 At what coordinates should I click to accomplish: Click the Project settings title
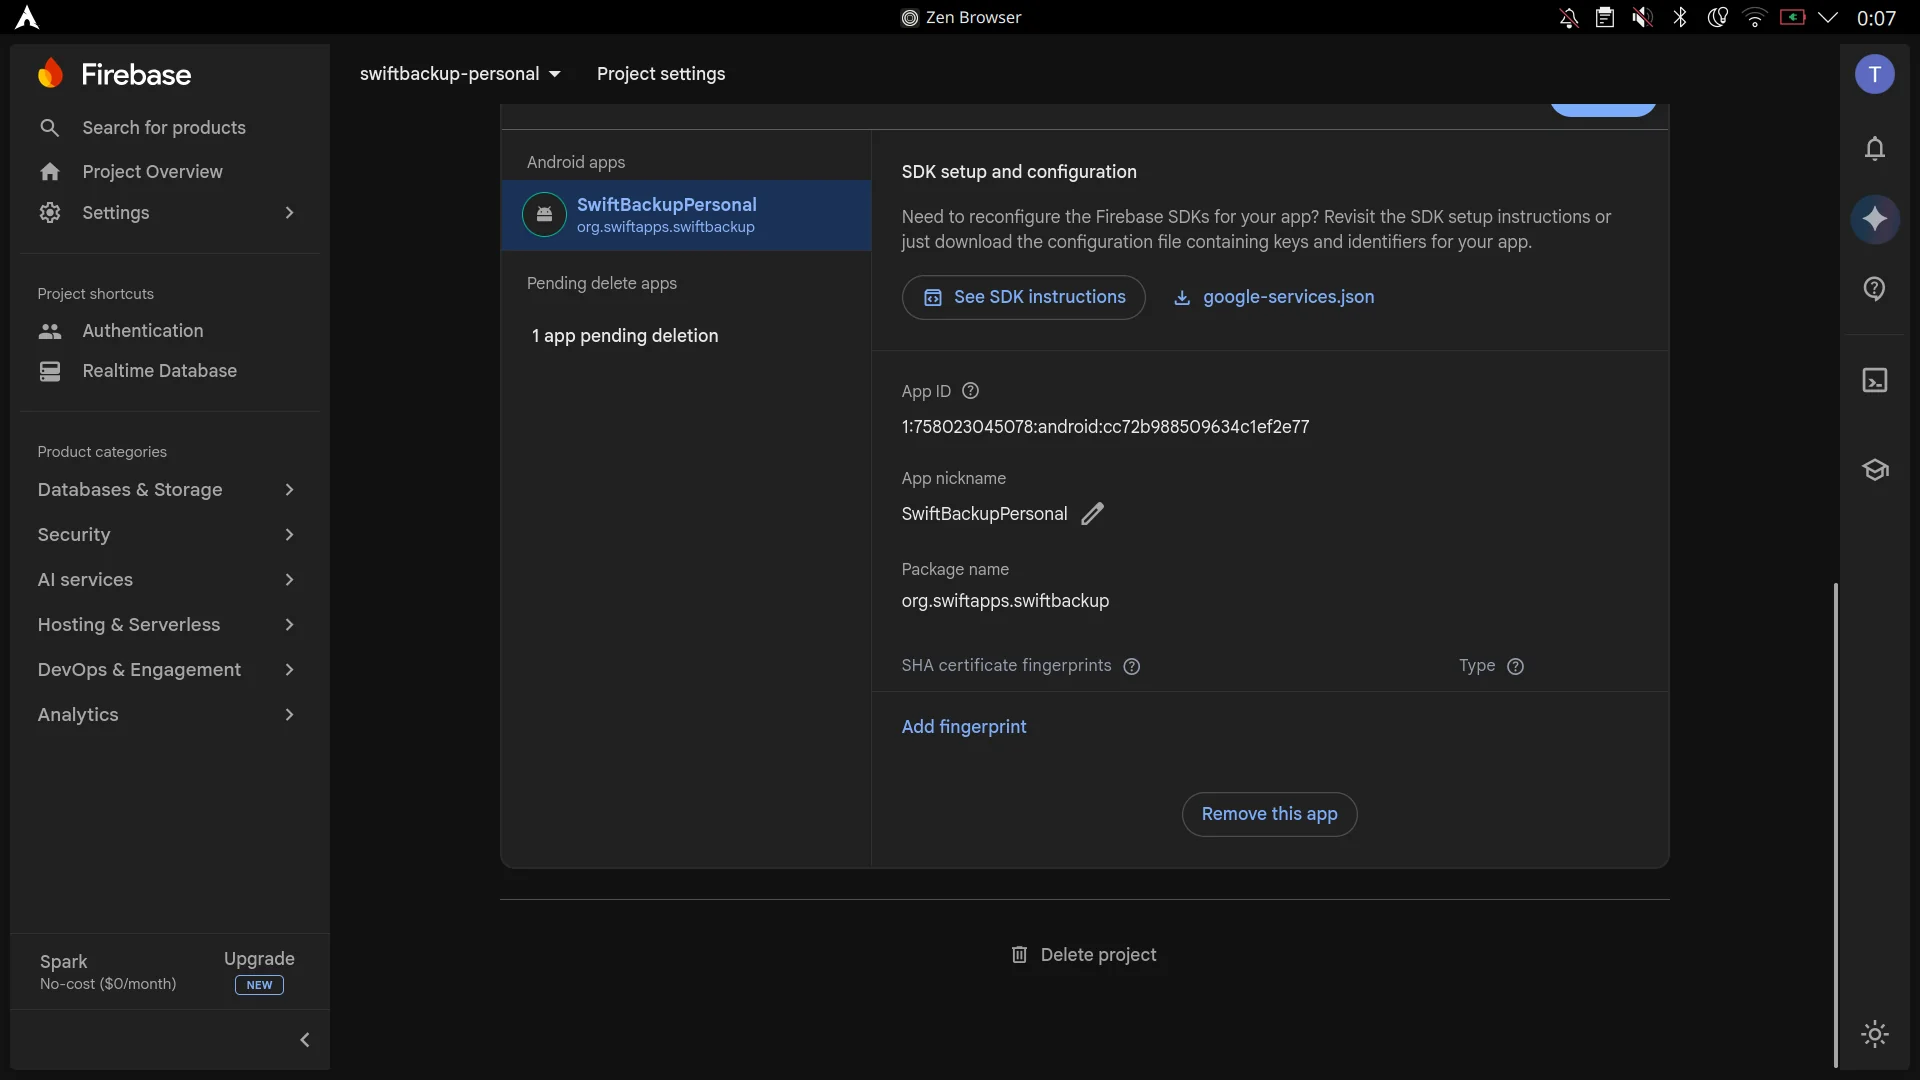coord(661,74)
